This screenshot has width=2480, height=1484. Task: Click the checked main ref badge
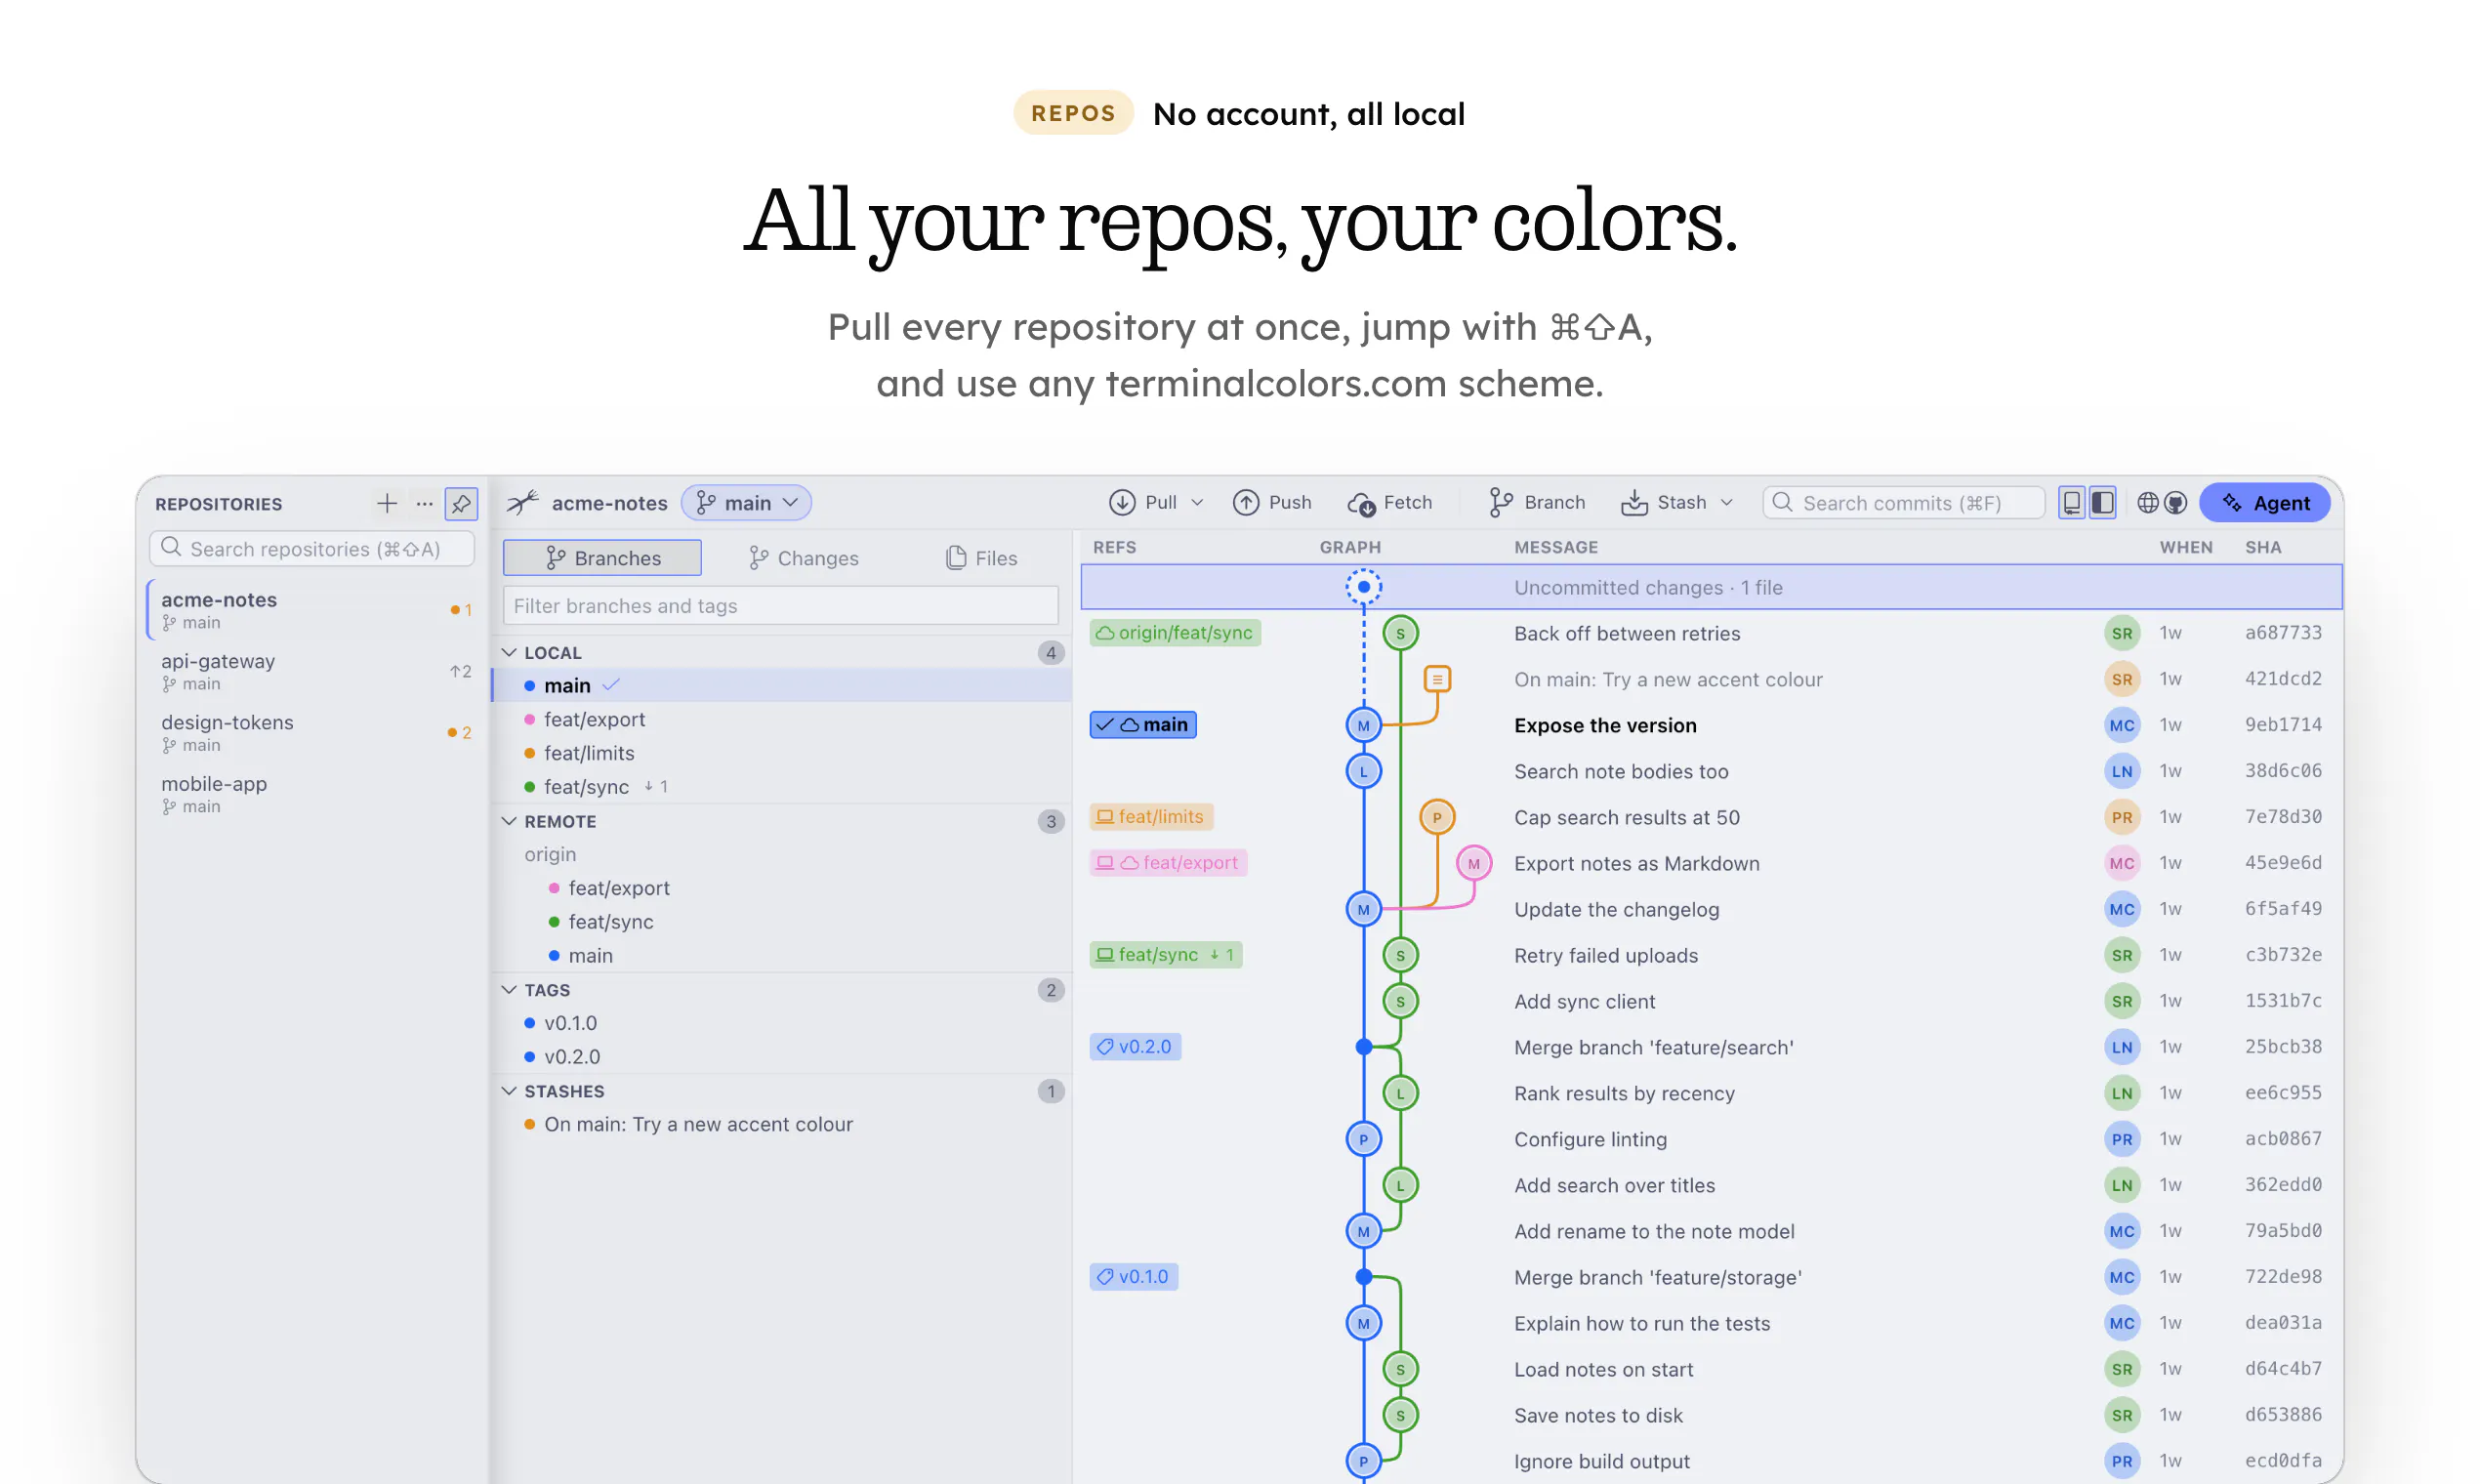[1143, 725]
